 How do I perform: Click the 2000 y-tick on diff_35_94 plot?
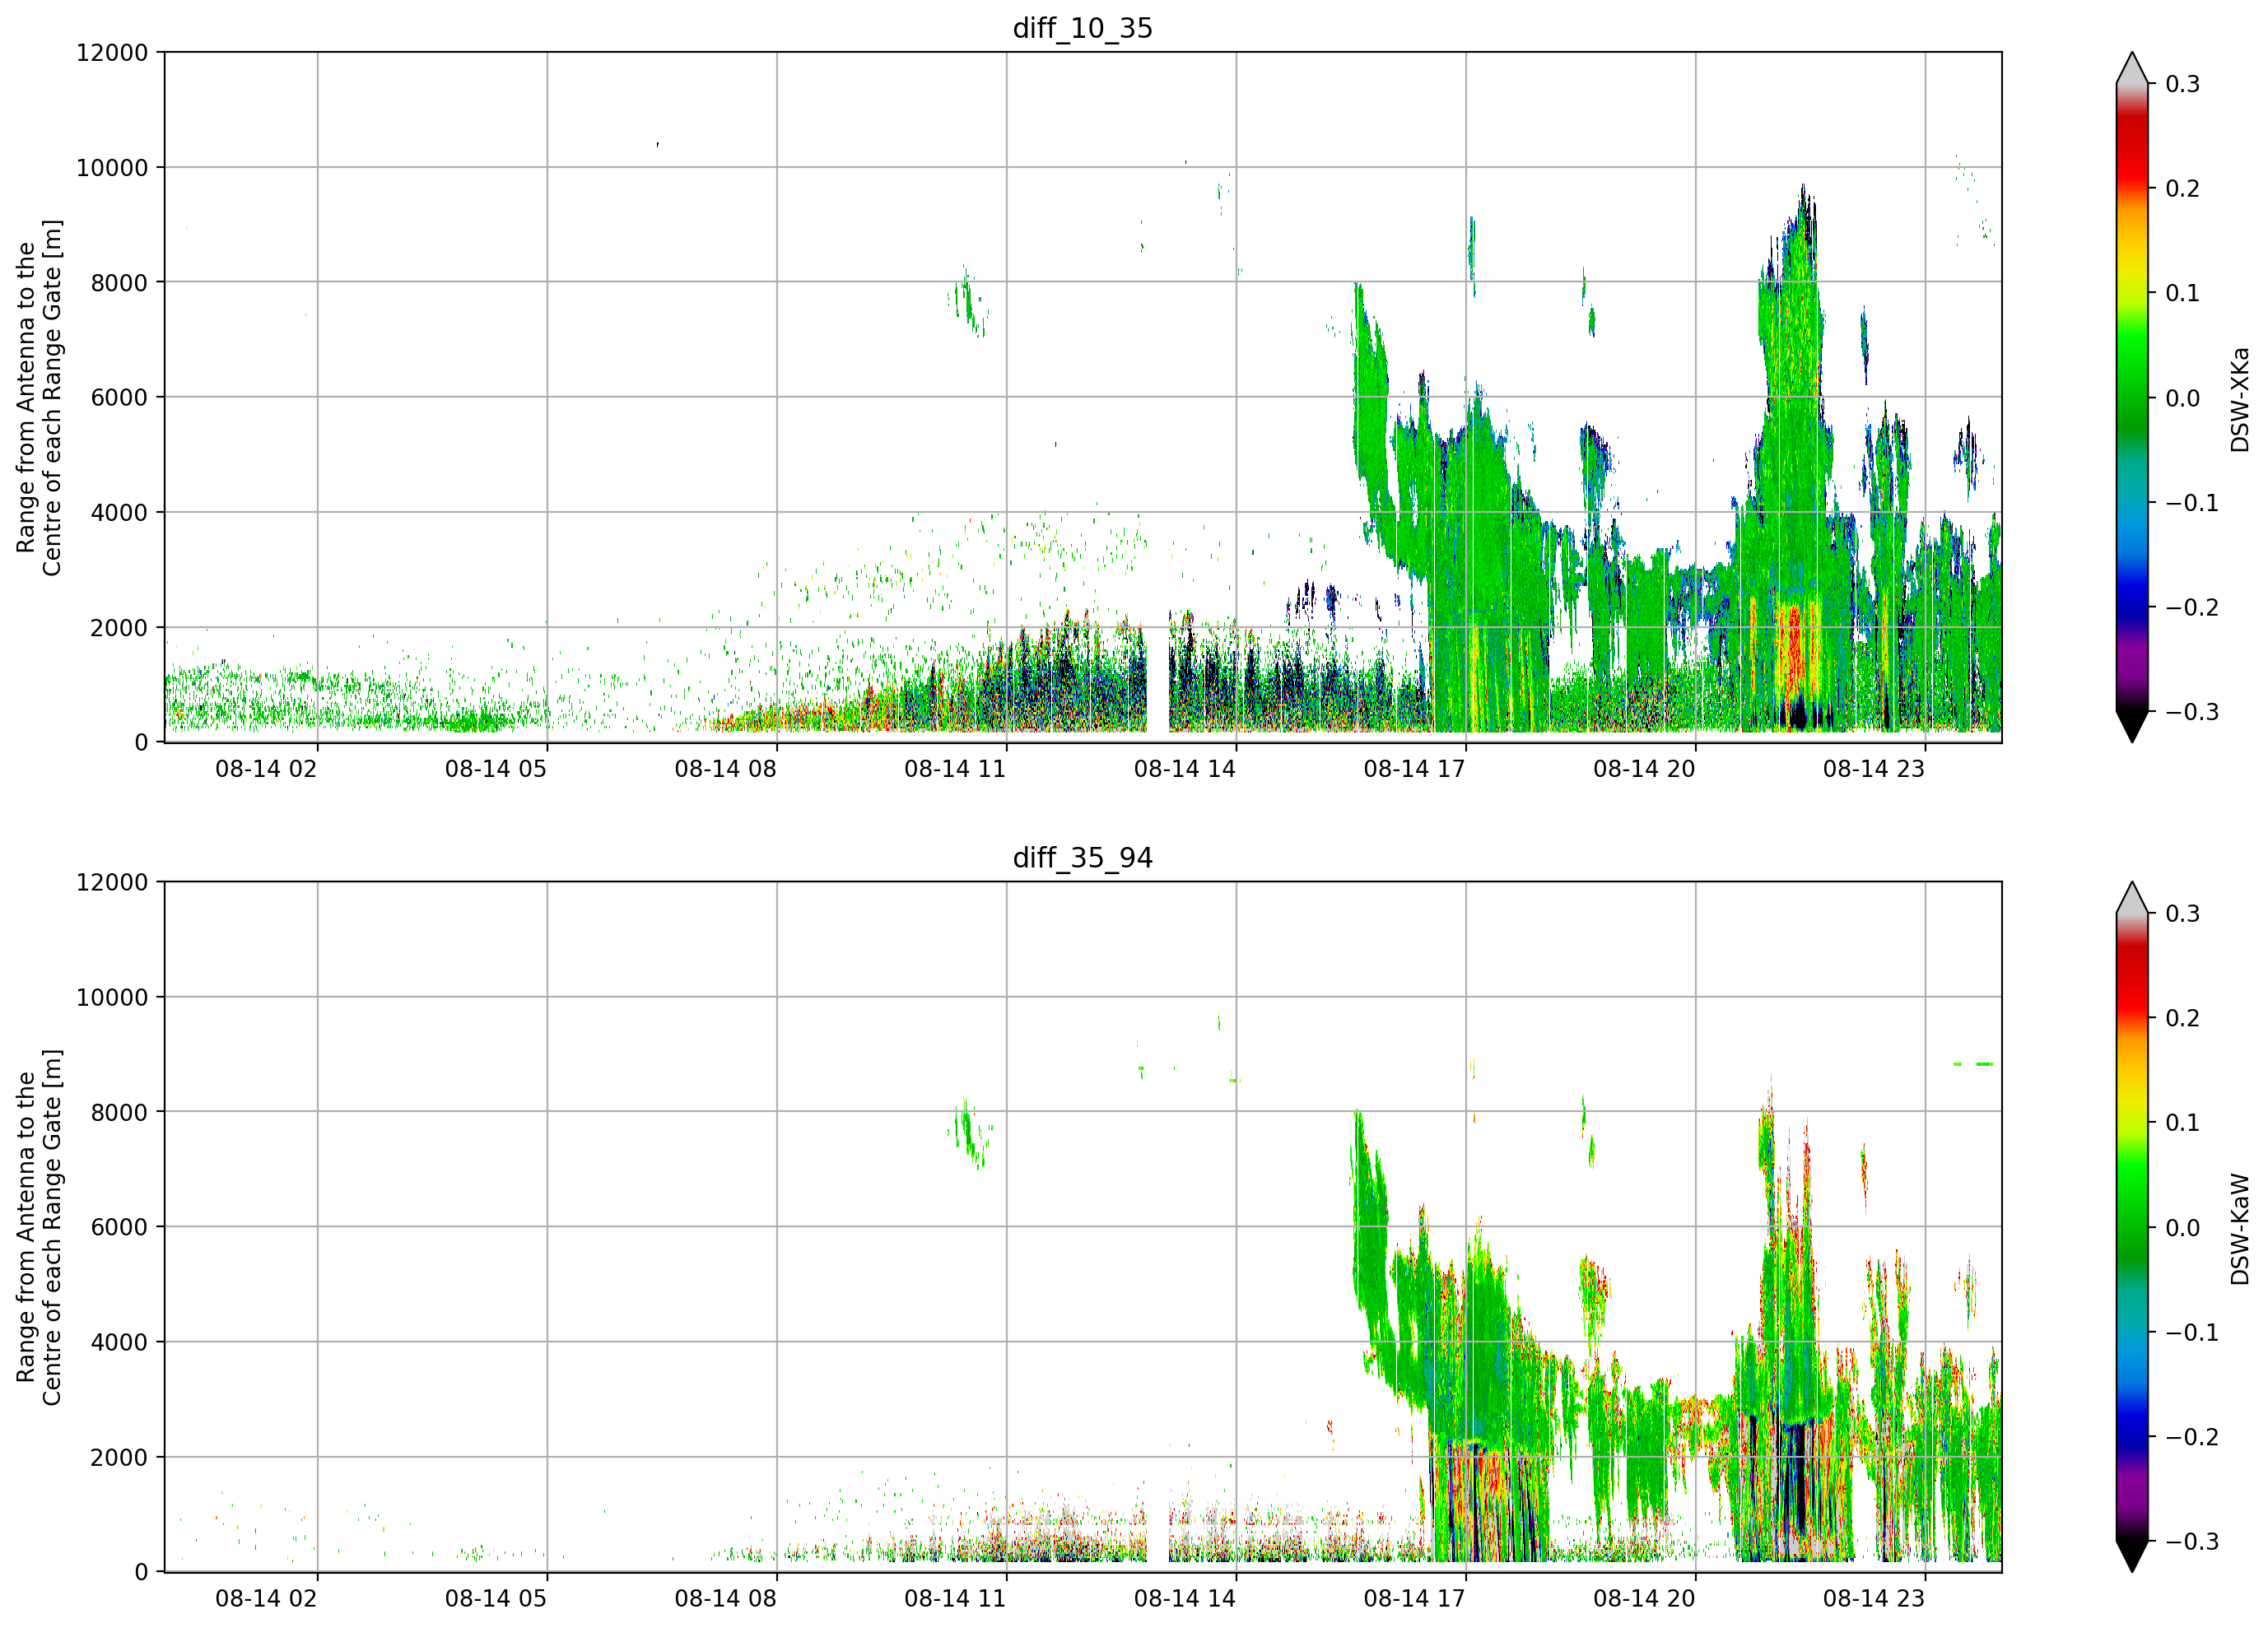(119, 1457)
